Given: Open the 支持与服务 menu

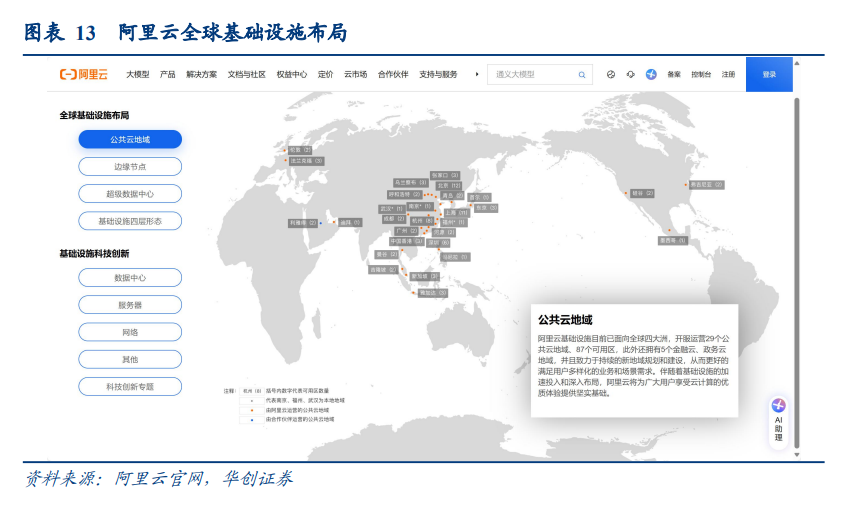Looking at the screenshot, I should tap(438, 74).
